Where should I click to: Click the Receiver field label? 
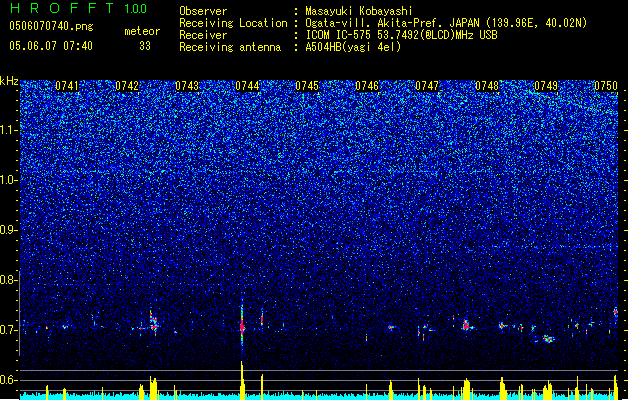click(203, 35)
